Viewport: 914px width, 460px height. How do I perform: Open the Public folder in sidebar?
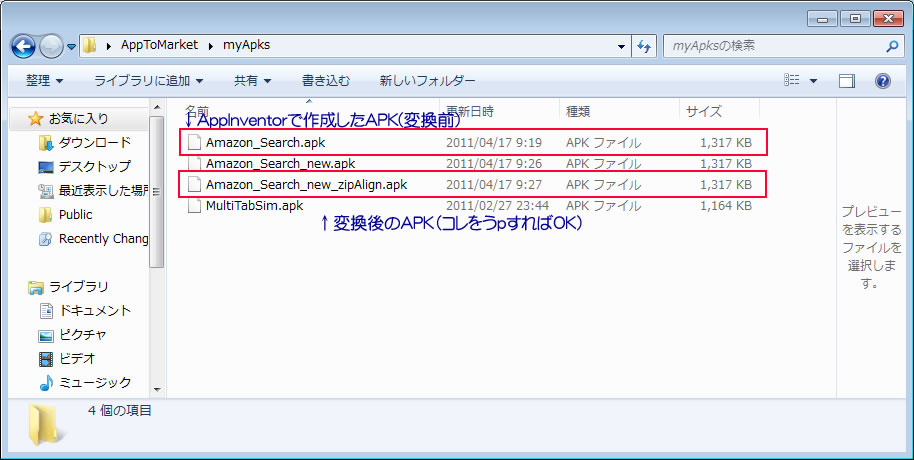click(x=75, y=215)
